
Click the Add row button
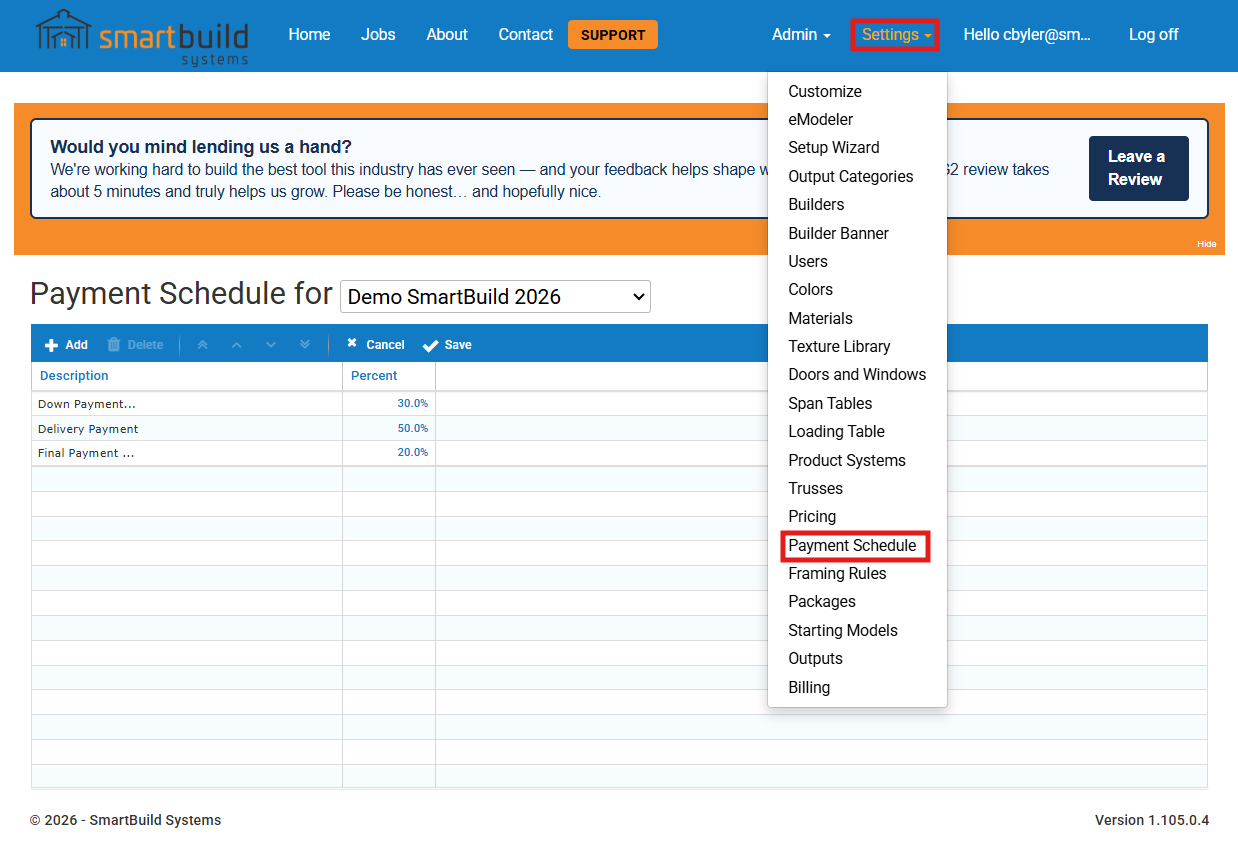click(66, 345)
